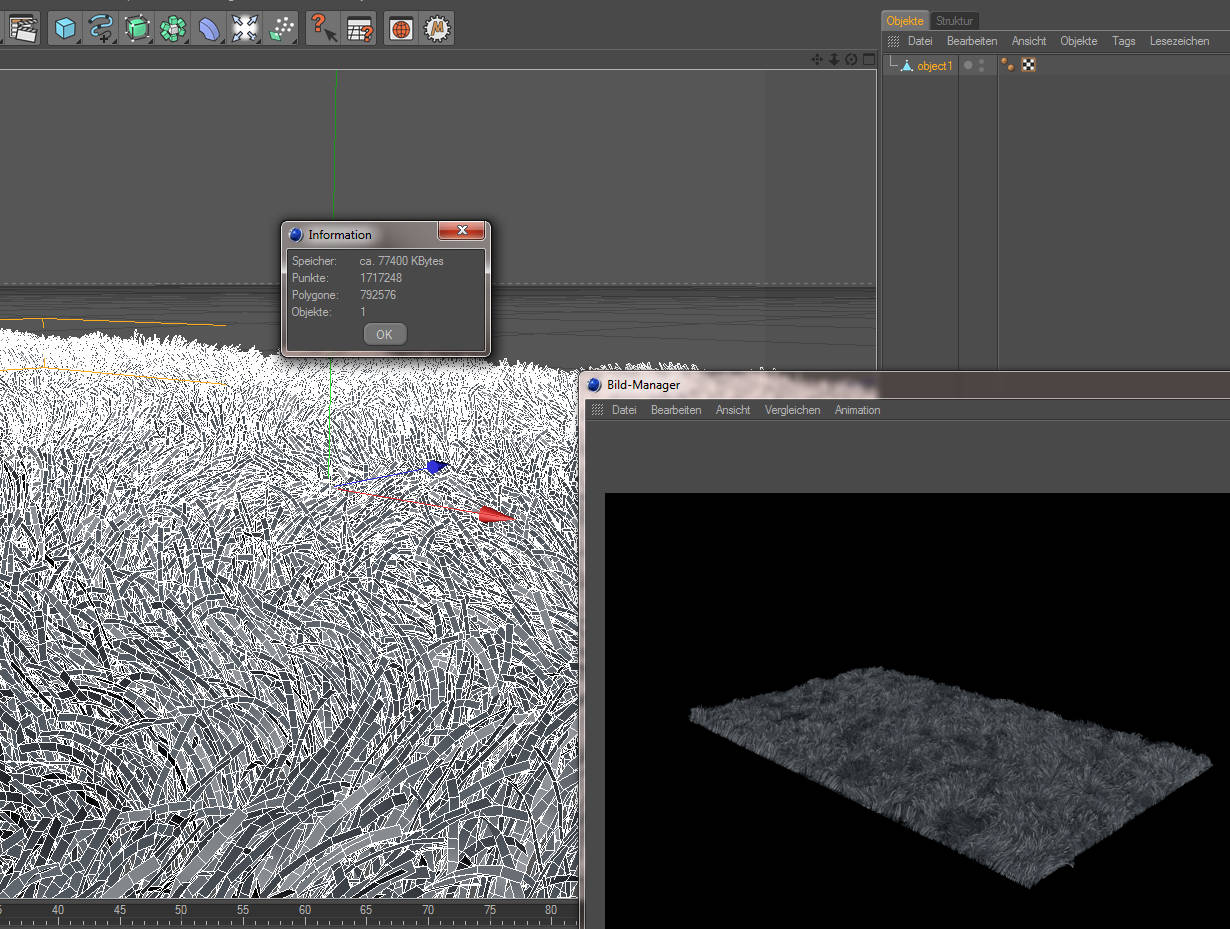
Task: Open Animation menu in Bild-Manager
Action: pos(857,410)
